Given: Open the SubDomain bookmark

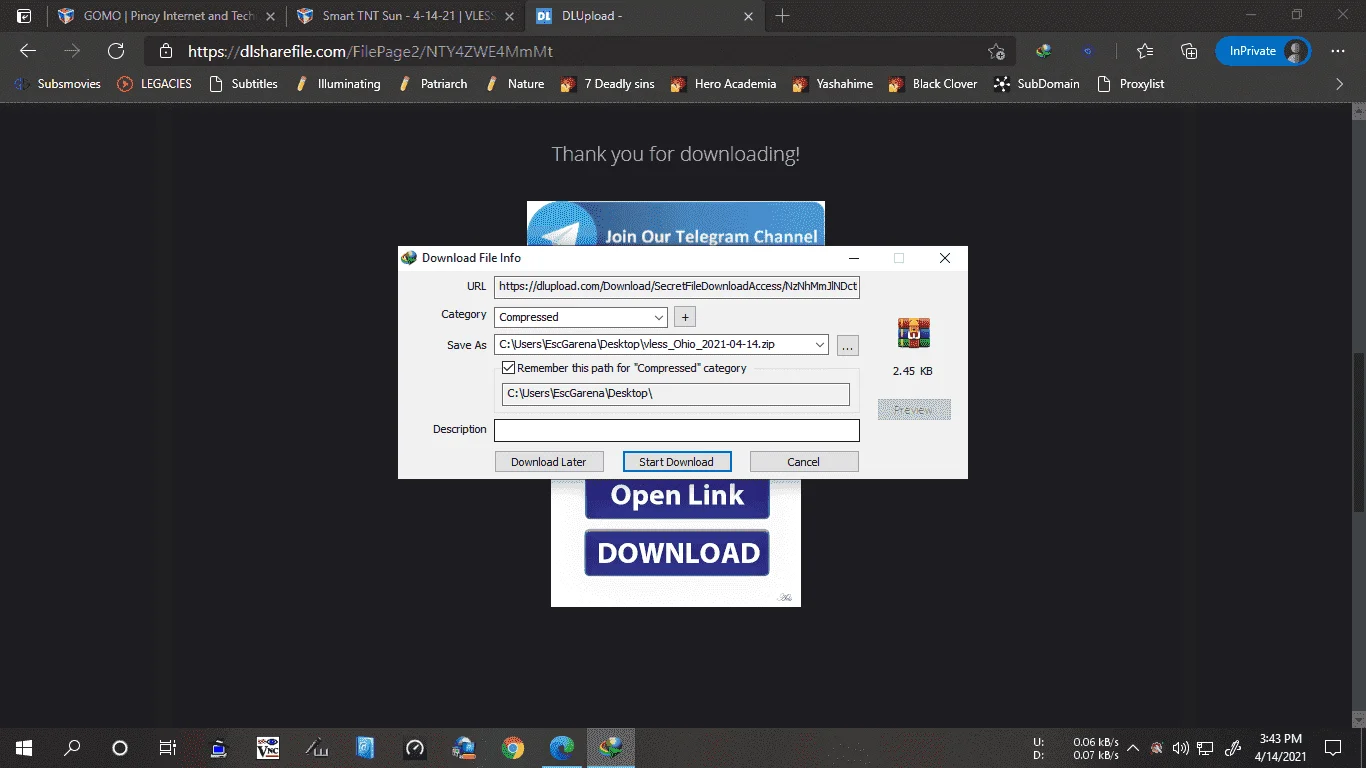Looking at the screenshot, I should (1037, 84).
